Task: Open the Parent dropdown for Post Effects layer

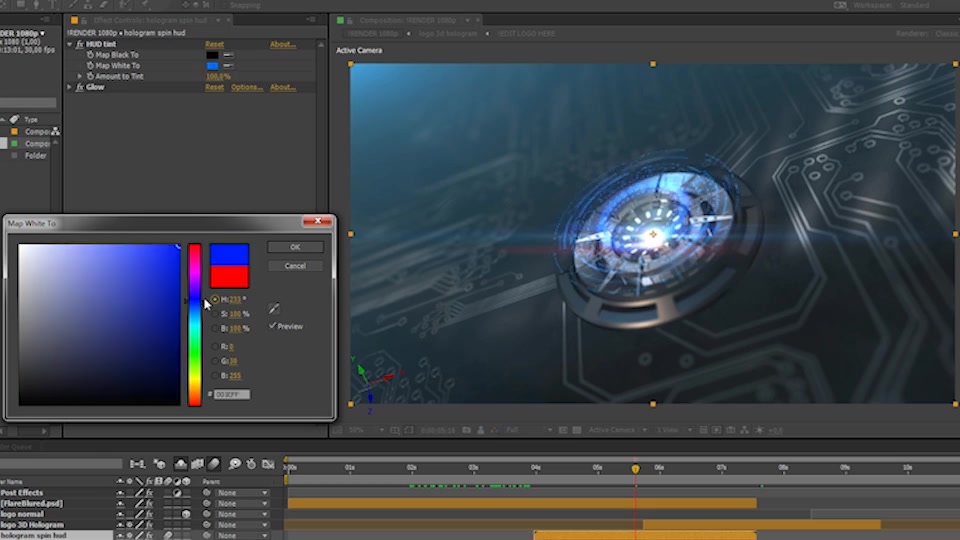Action: (242, 493)
